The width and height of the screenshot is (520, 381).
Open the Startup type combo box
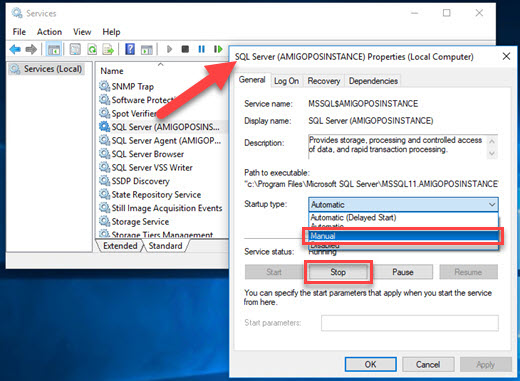[403, 204]
